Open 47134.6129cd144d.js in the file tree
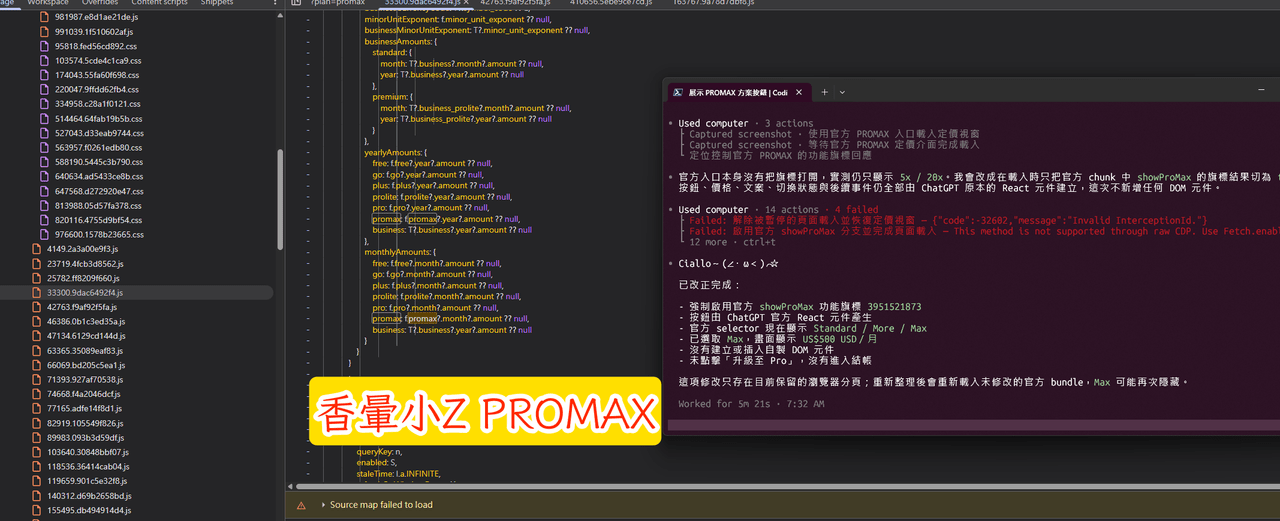This screenshot has width=1280, height=521. pyautogui.click(x=86, y=336)
